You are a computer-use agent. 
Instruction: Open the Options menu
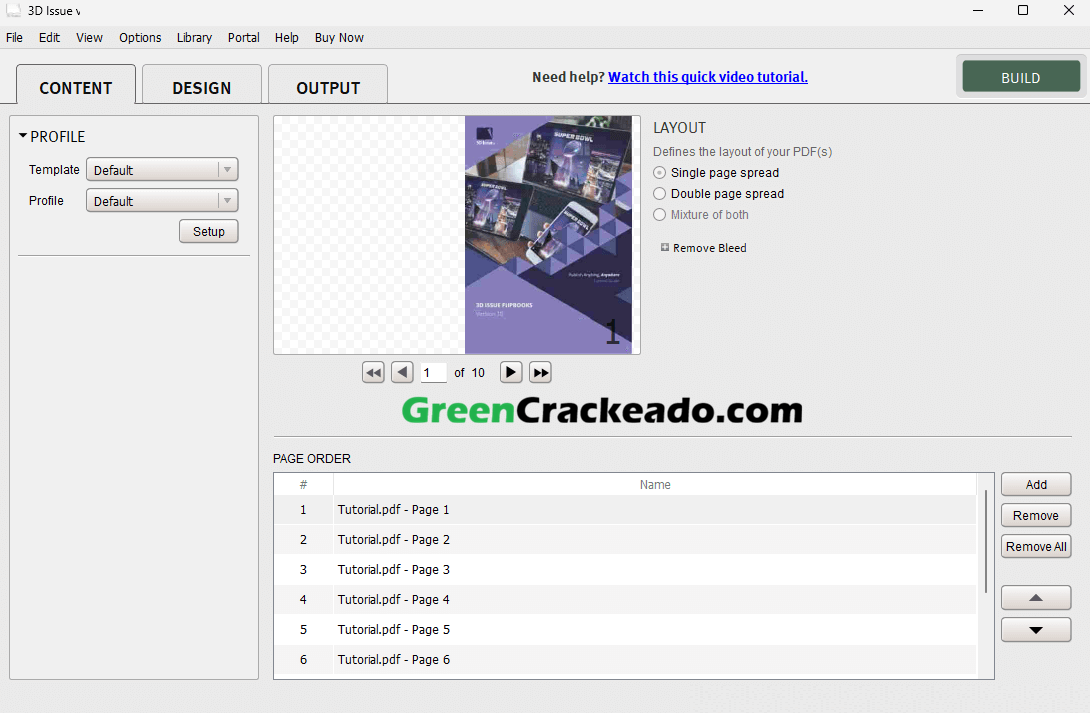coord(140,37)
